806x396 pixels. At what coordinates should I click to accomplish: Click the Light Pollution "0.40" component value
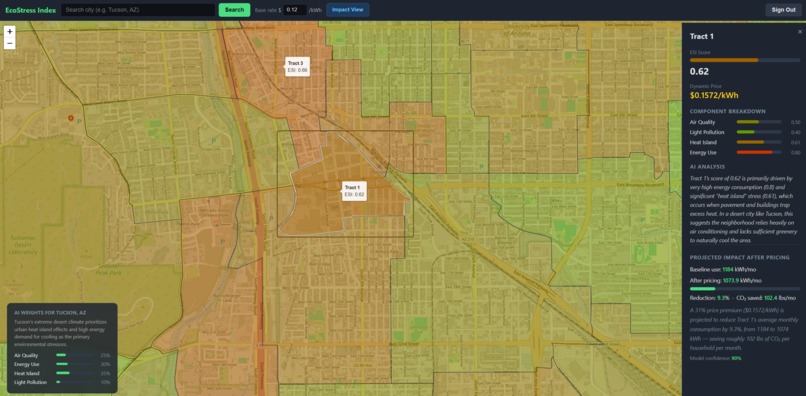pyautogui.click(x=795, y=133)
